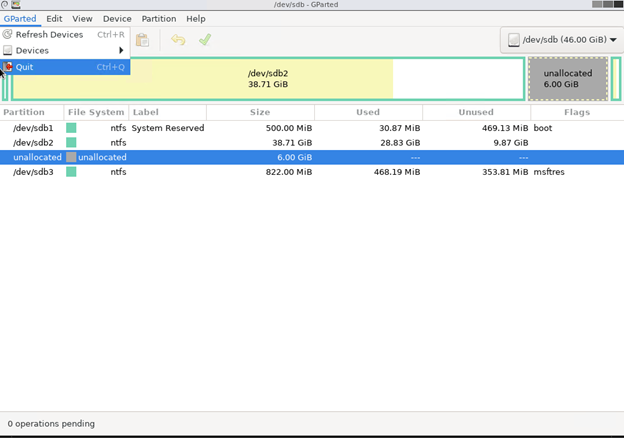
Task: Open the View menu
Action: pos(82,19)
